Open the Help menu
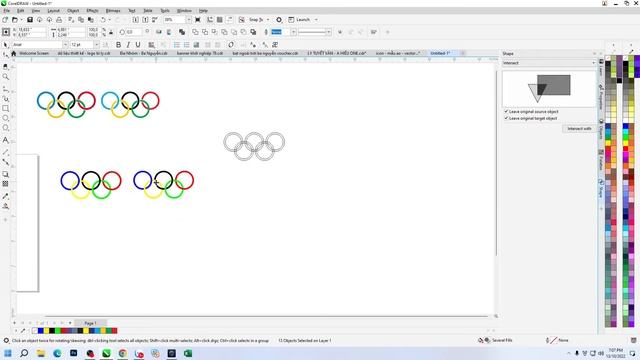Screen dimensions: 640x360 pos(203,11)
